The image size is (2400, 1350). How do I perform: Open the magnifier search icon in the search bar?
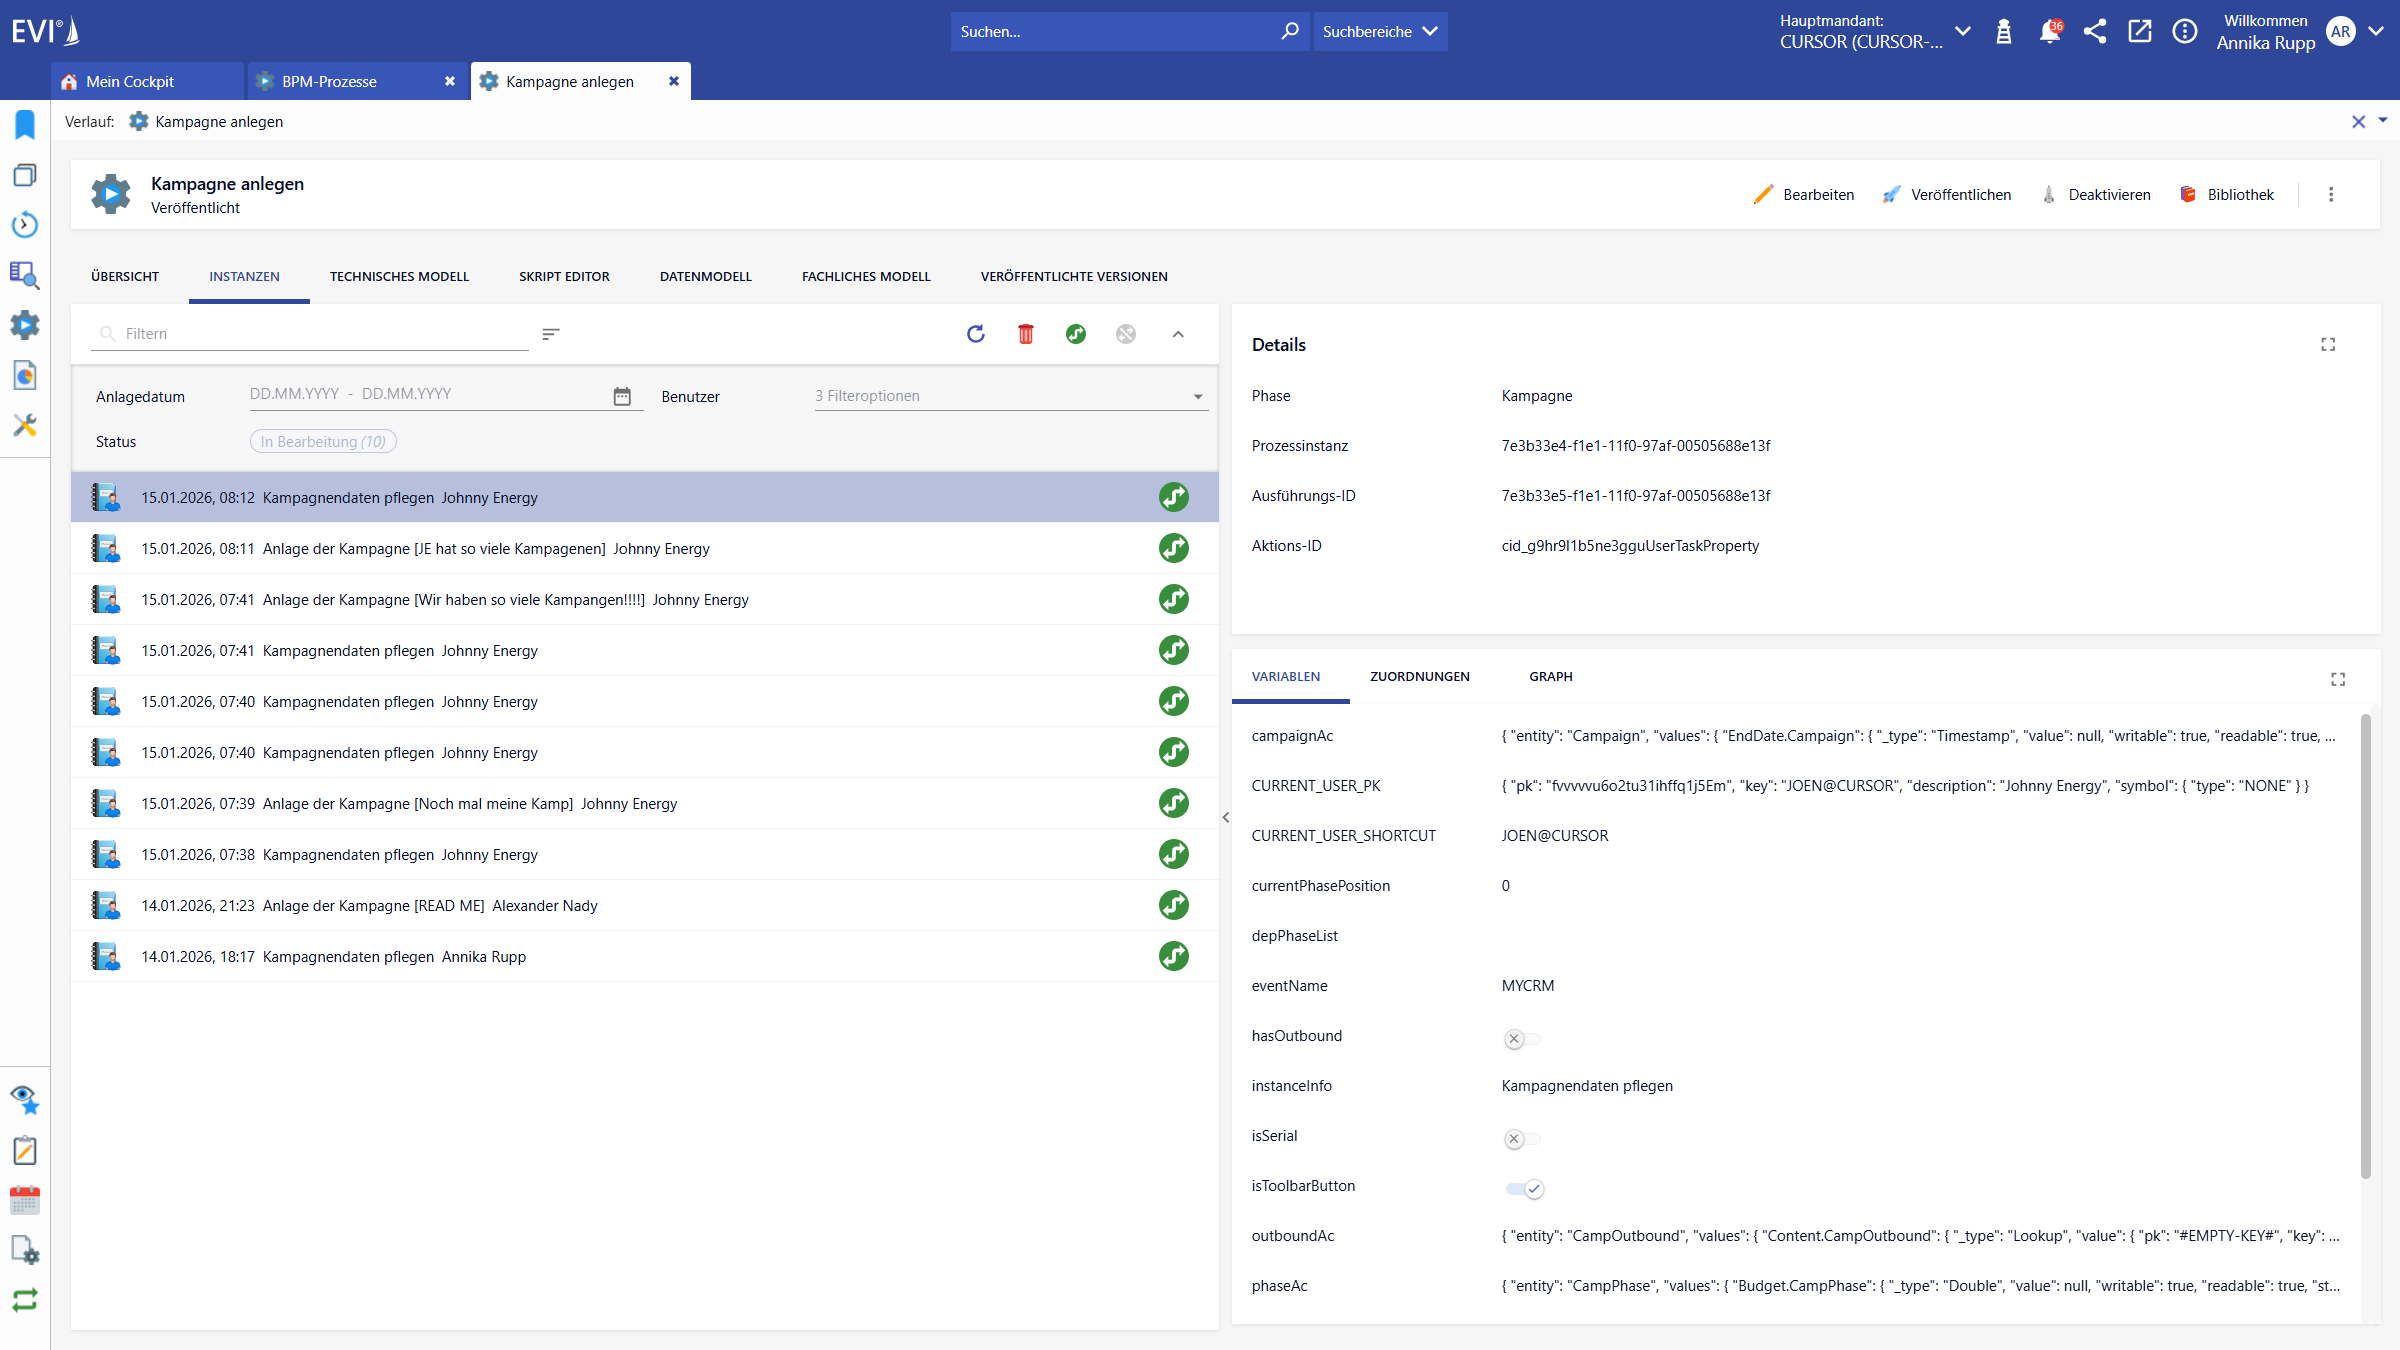click(1290, 31)
